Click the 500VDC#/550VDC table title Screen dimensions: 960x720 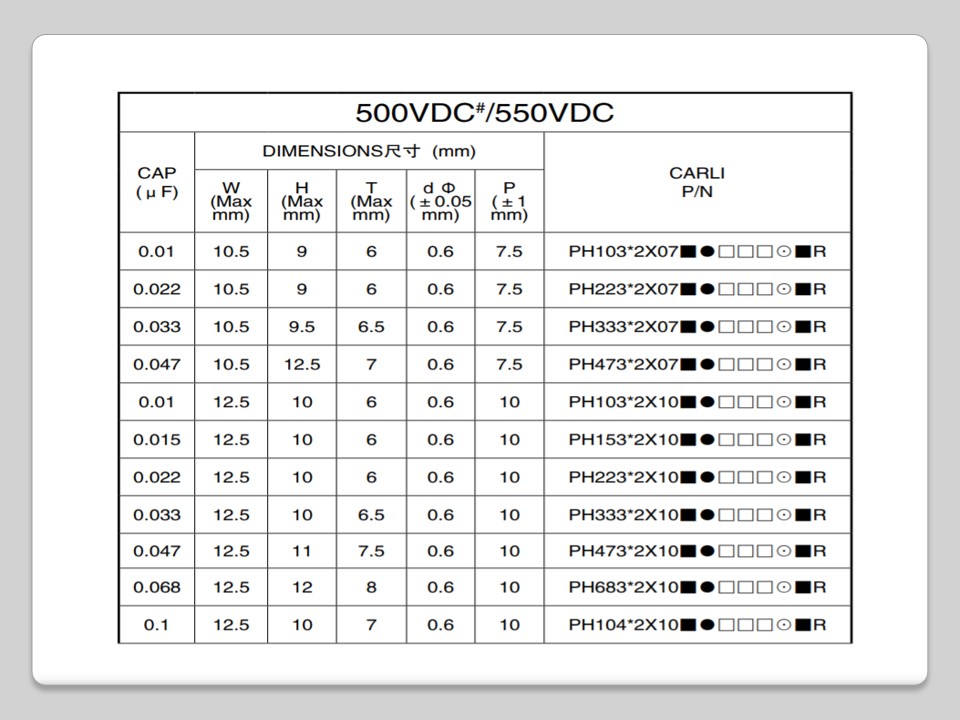pyautogui.click(x=485, y=112)
